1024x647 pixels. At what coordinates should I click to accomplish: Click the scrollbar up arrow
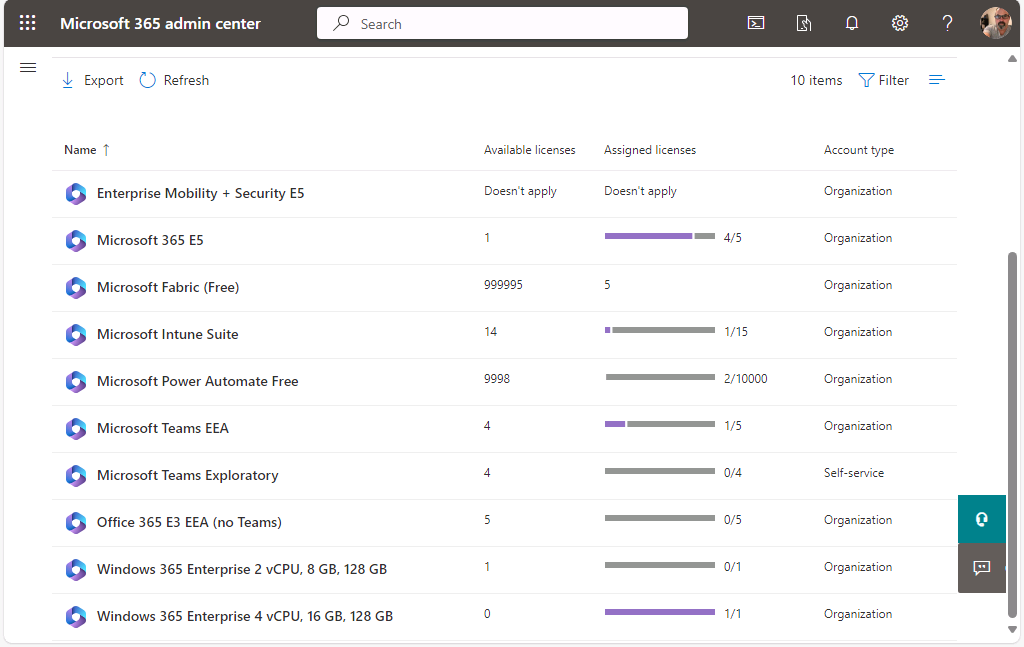click(x=1012, y=59)
